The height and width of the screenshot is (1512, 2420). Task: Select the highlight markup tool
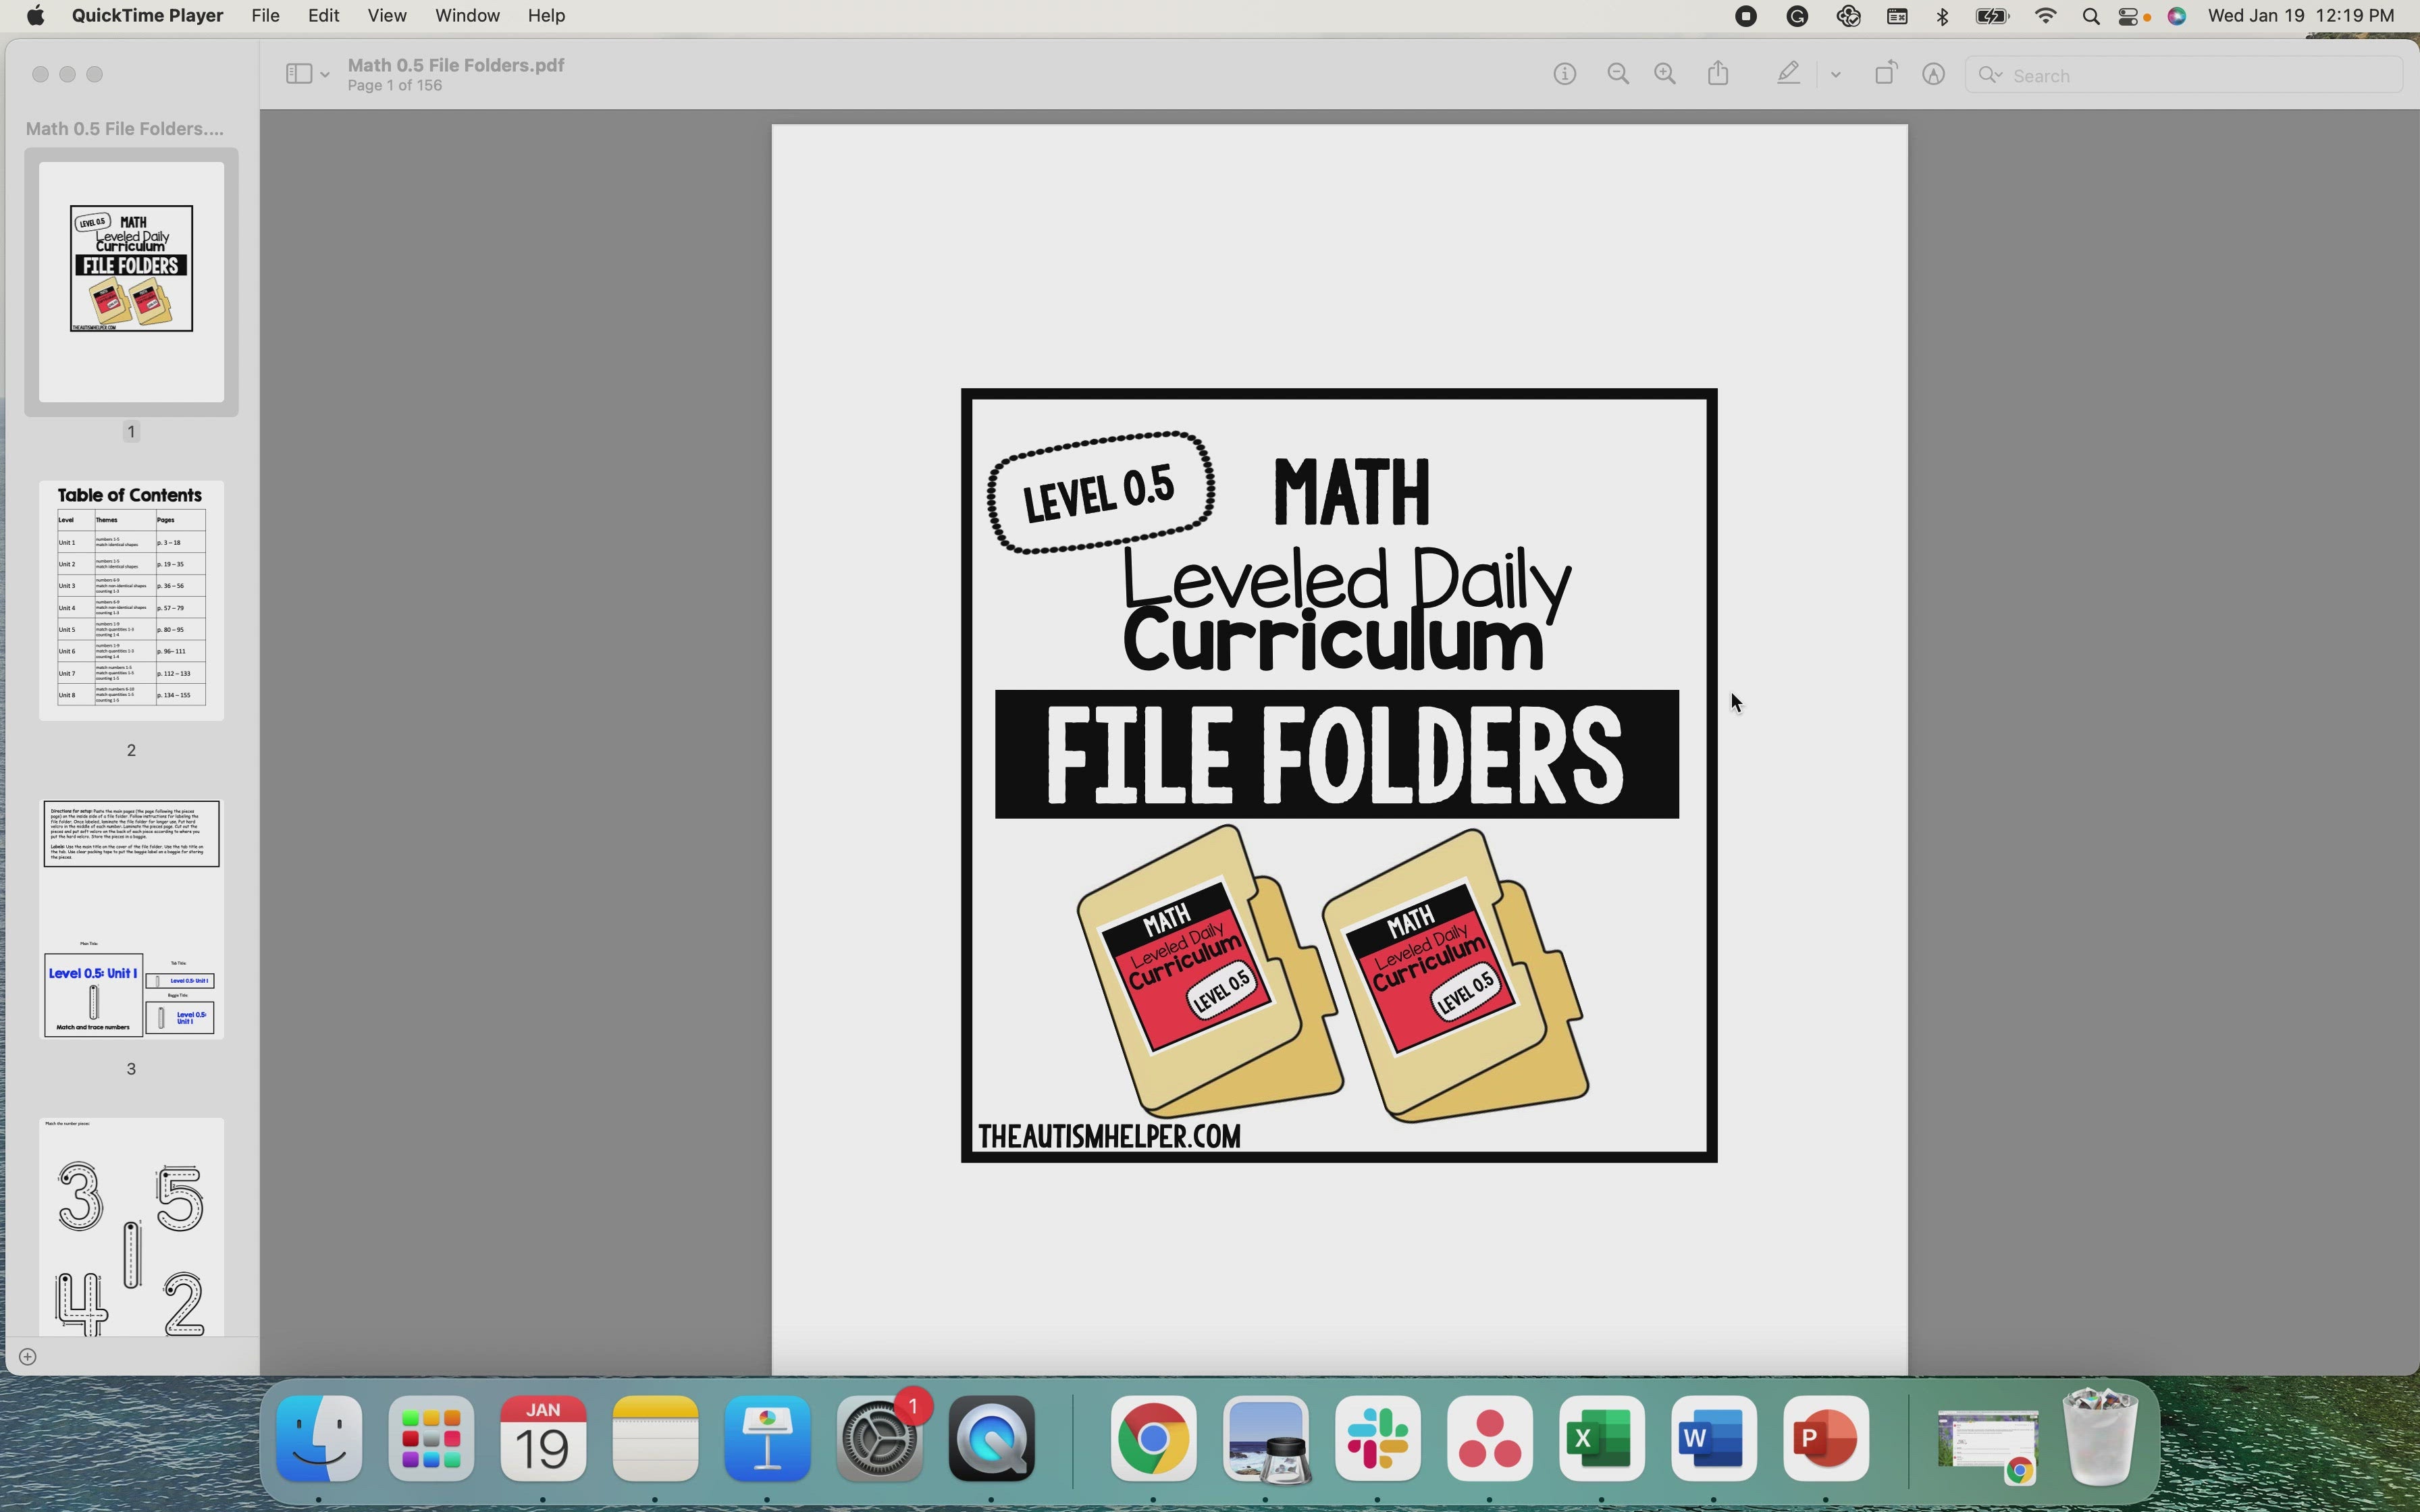(x=1787, y=73)
